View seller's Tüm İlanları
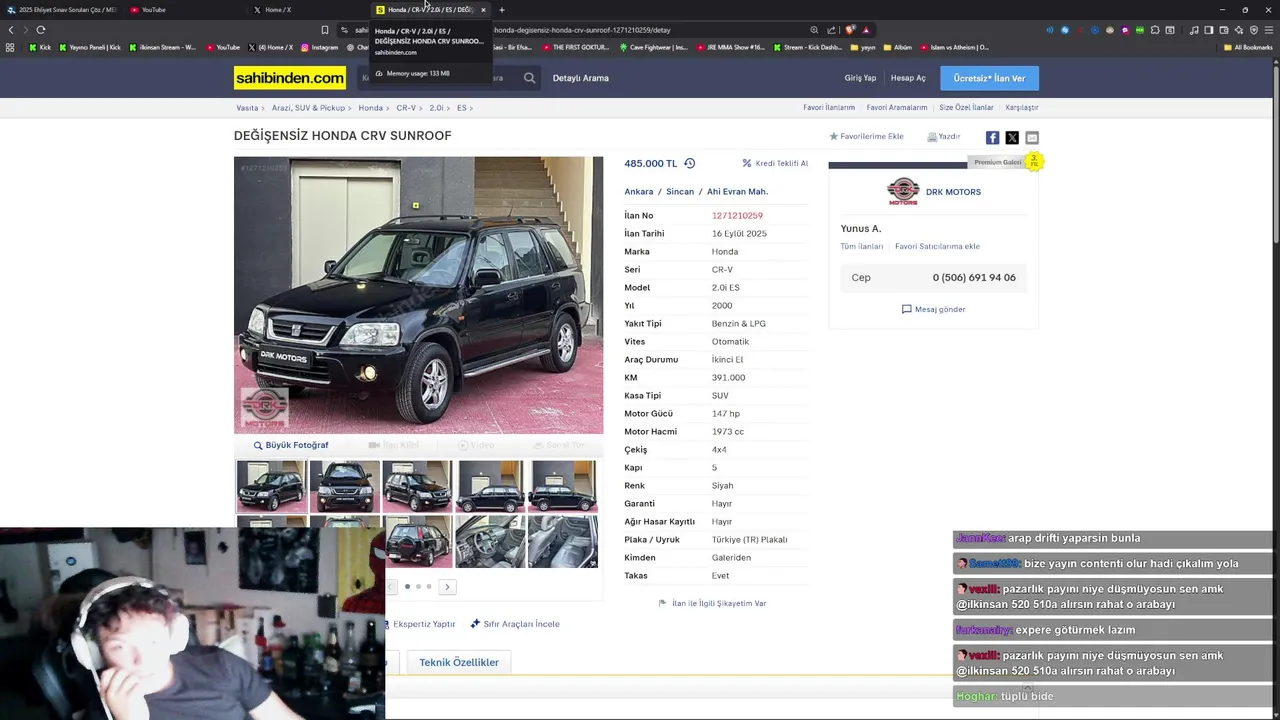This screenshot has height=720, width=1280. 862,246
